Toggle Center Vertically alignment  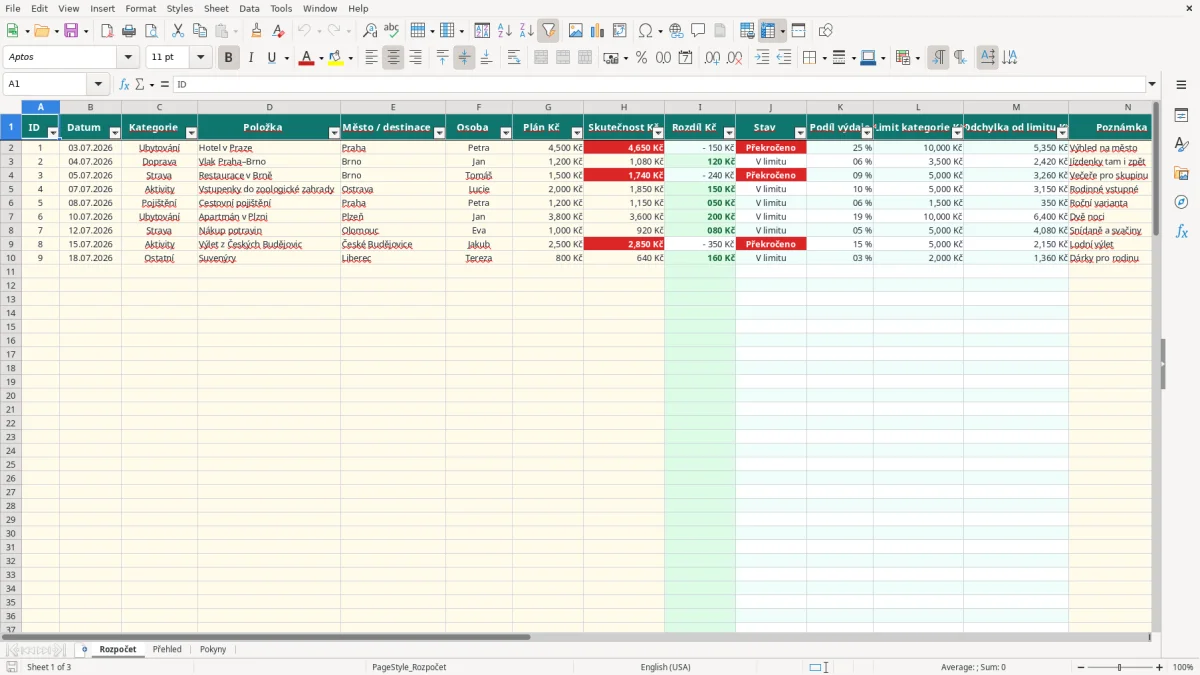[464, 58]
